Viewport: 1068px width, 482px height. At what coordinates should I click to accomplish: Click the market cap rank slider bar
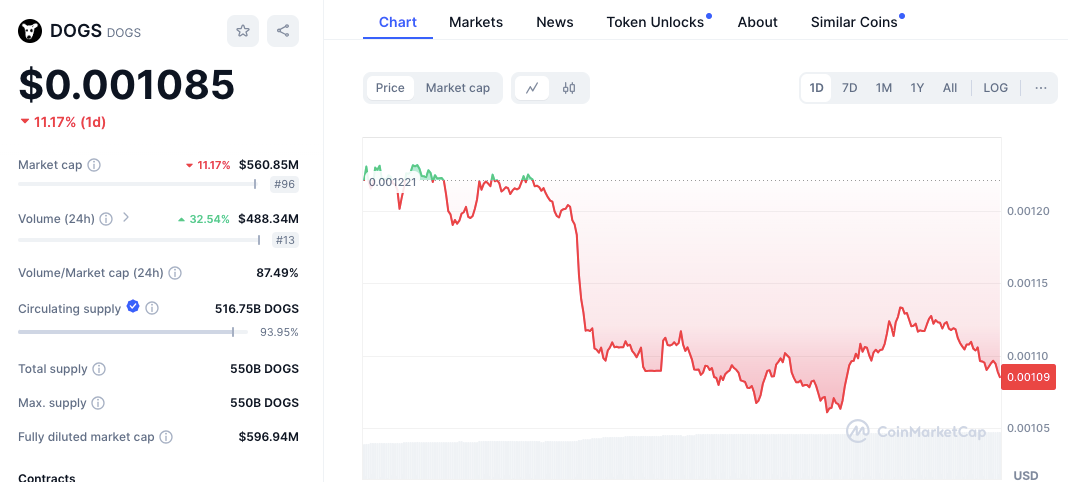[x=137, y=184]
